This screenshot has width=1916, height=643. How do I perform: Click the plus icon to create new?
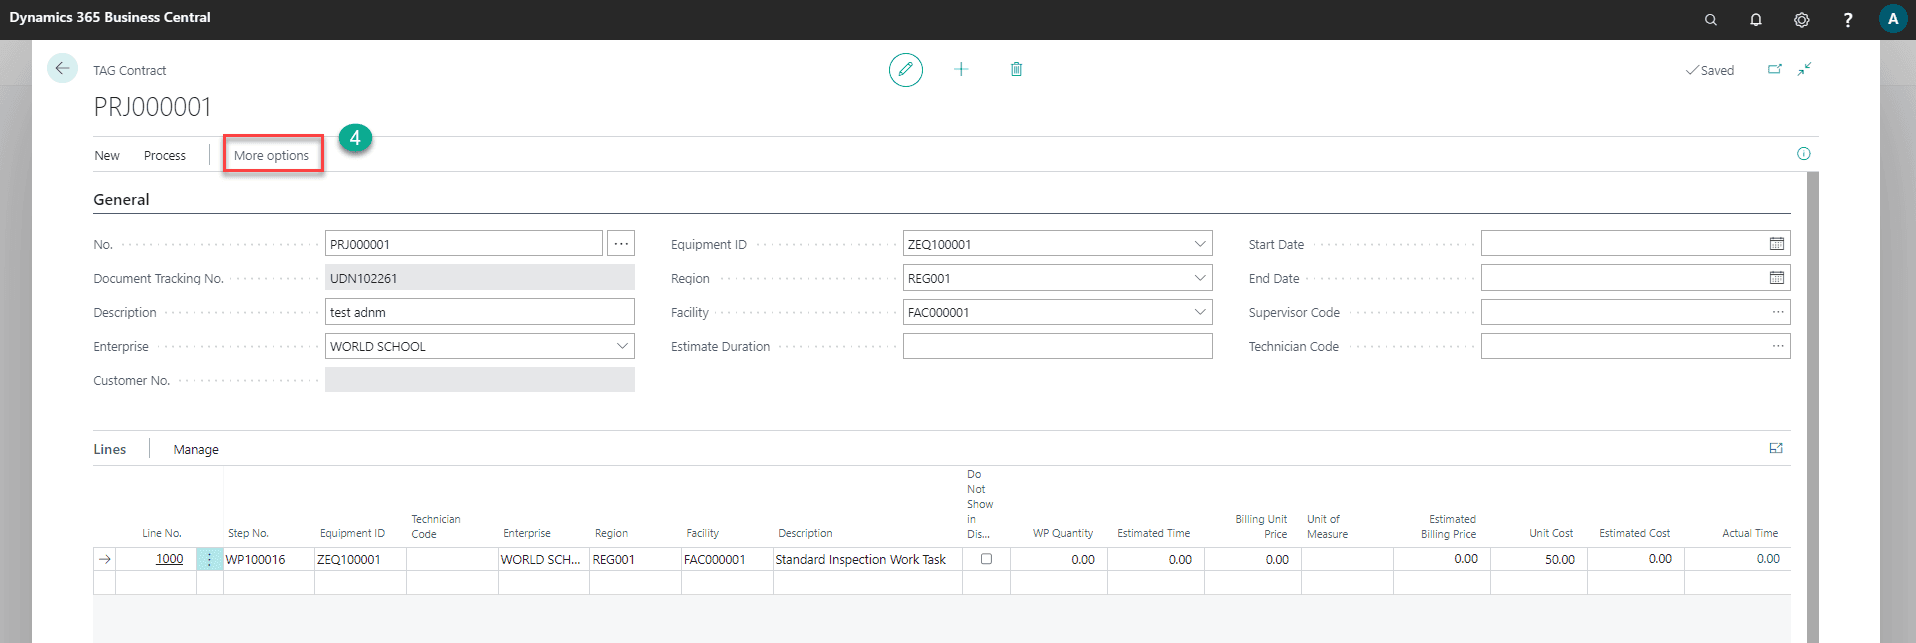[x=961, y=69]
